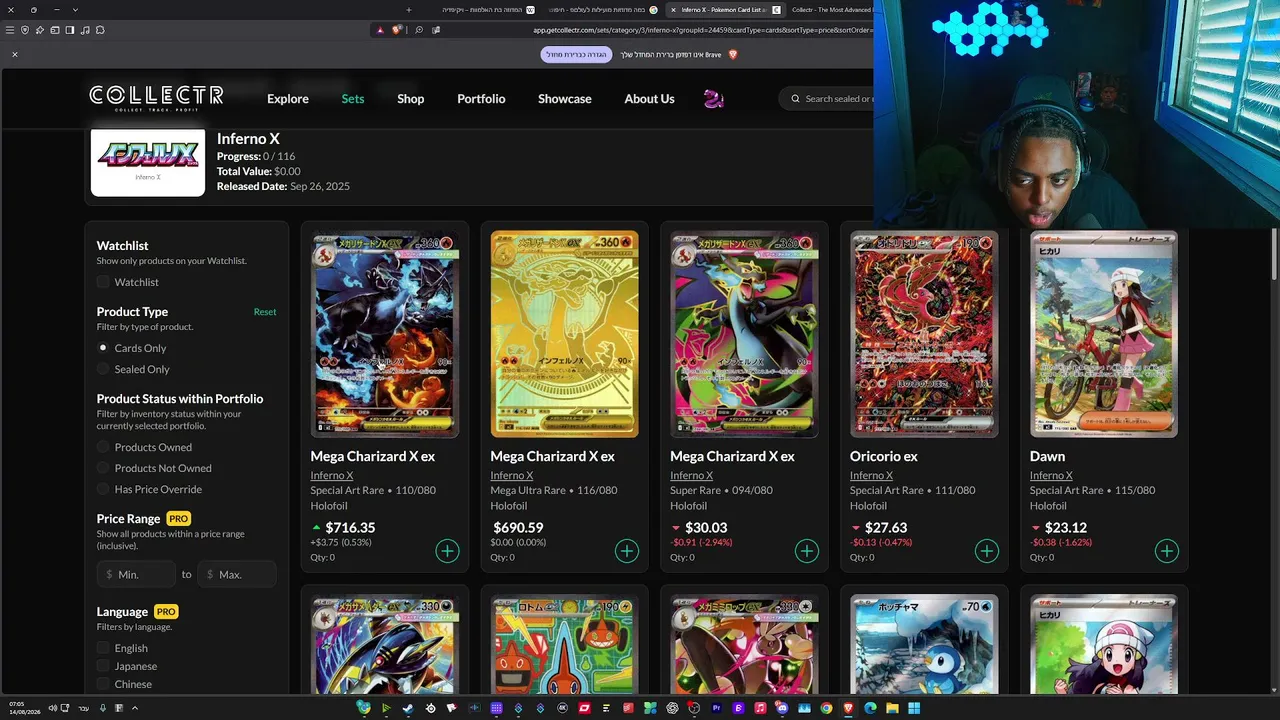Image resolution: width=1280 pixels, height=720 pixels.
Task: Add Dawn 115/080 card to portfolio
Action: [1167, 551]
